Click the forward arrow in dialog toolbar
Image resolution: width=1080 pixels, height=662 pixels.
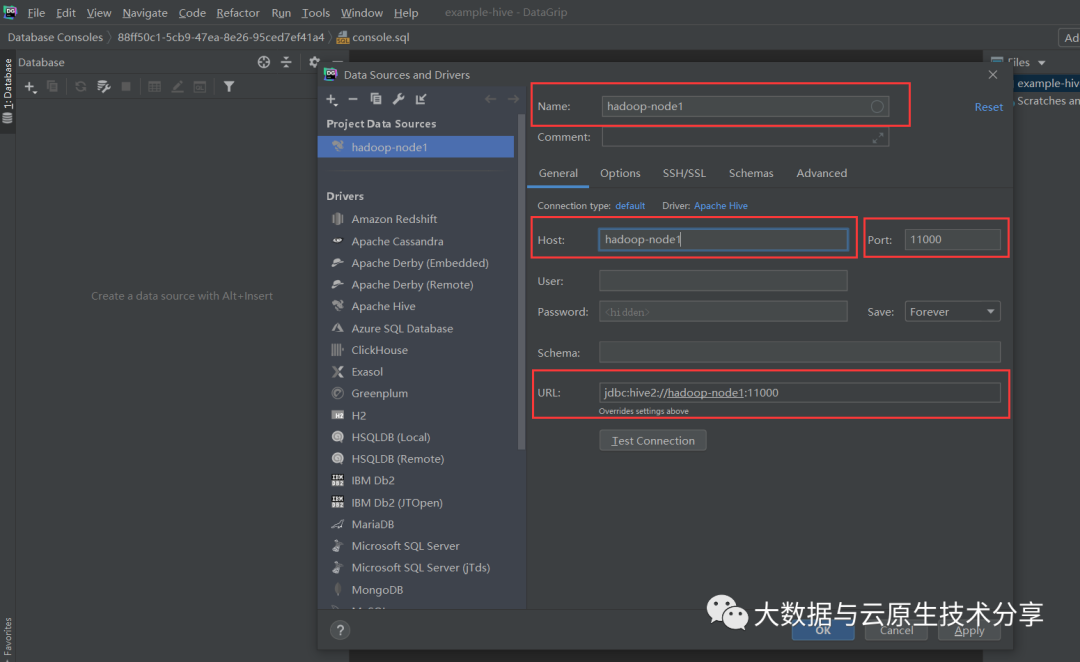pos(513,99)
